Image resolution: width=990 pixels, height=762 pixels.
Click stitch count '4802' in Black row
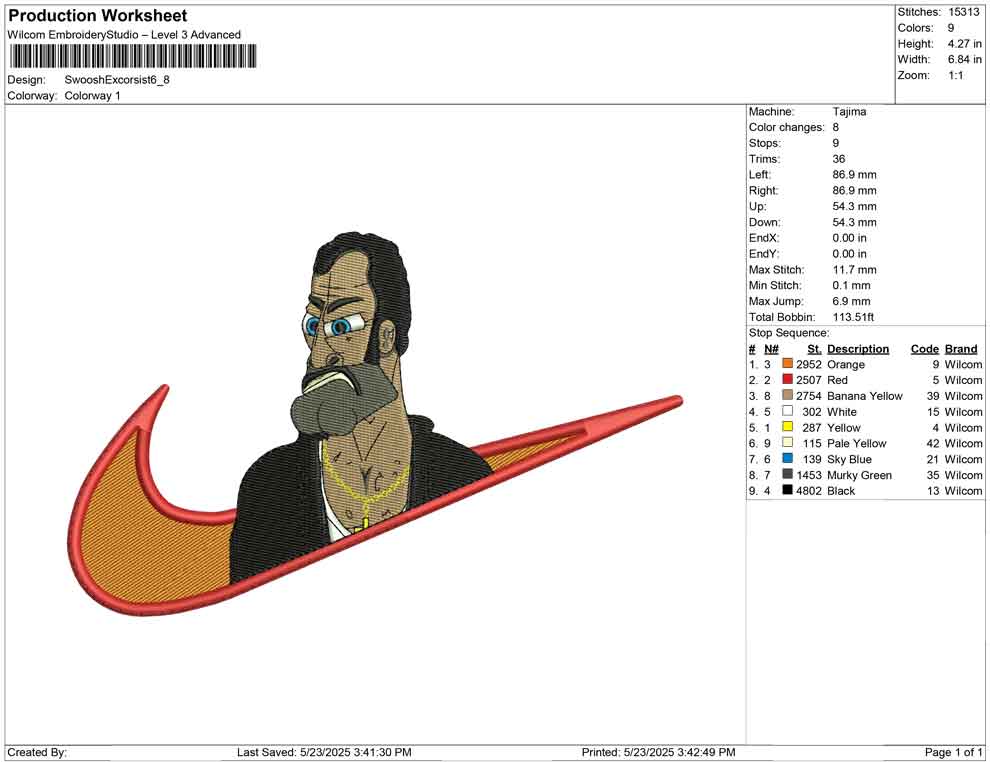click(x=809, y=491)
